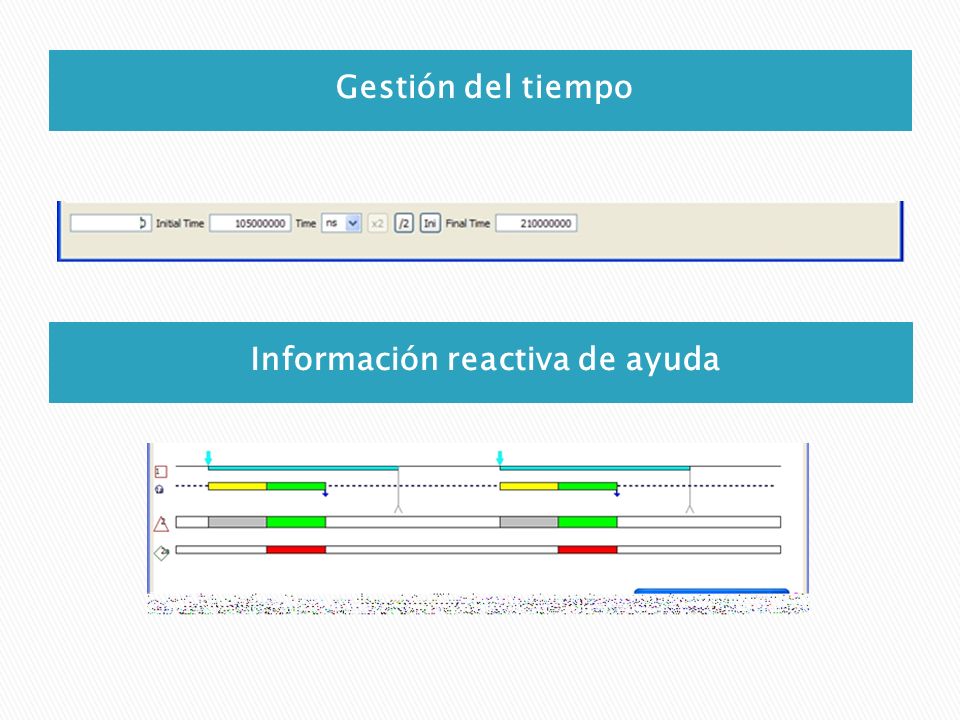Image resolution: width=960 pixels, height=720 pixels.
Task: Click the second gray segment in triangle row
Action: [x=529, y=522]
